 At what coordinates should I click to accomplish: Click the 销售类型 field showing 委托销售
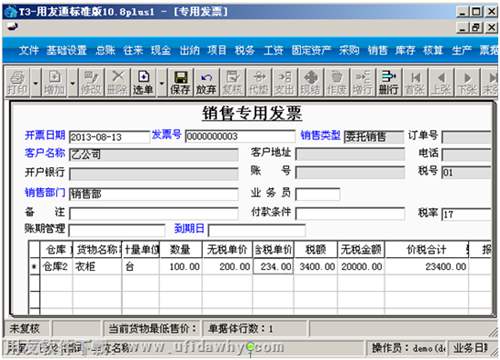coord(374,137)
